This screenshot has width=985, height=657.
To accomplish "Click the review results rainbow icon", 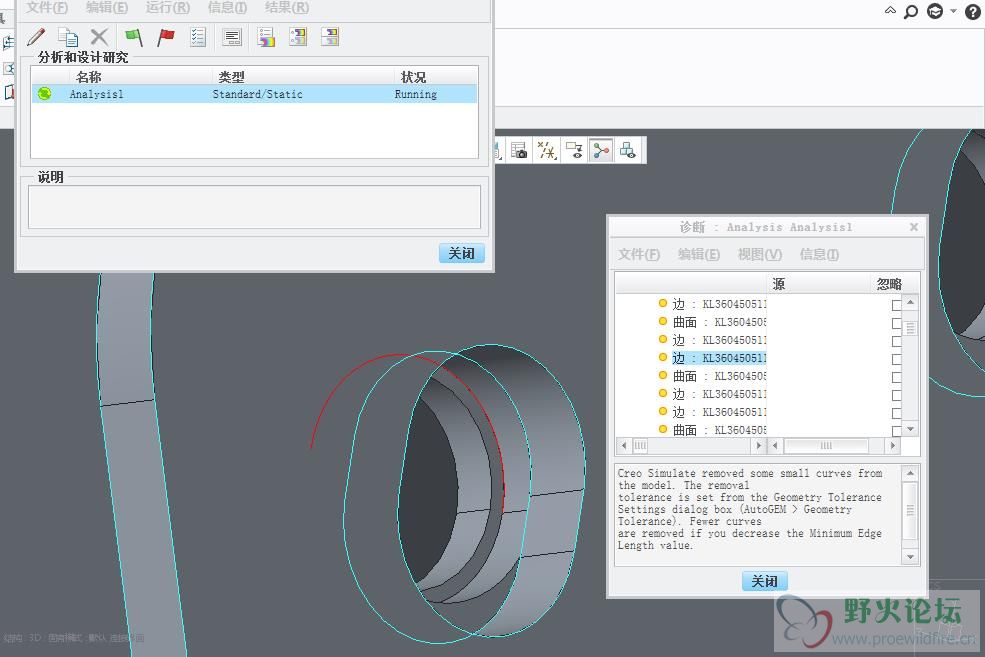I will 266,37.
